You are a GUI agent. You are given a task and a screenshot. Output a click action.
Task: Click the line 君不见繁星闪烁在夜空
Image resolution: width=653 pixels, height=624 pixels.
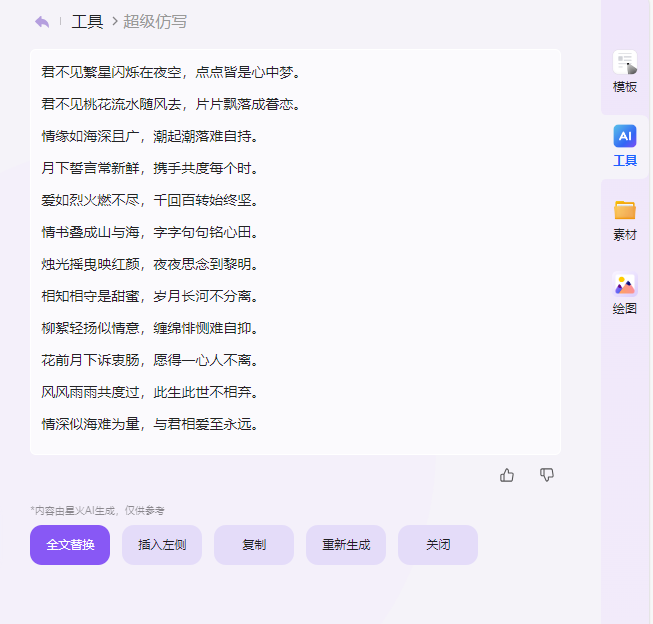pos(111,72)
